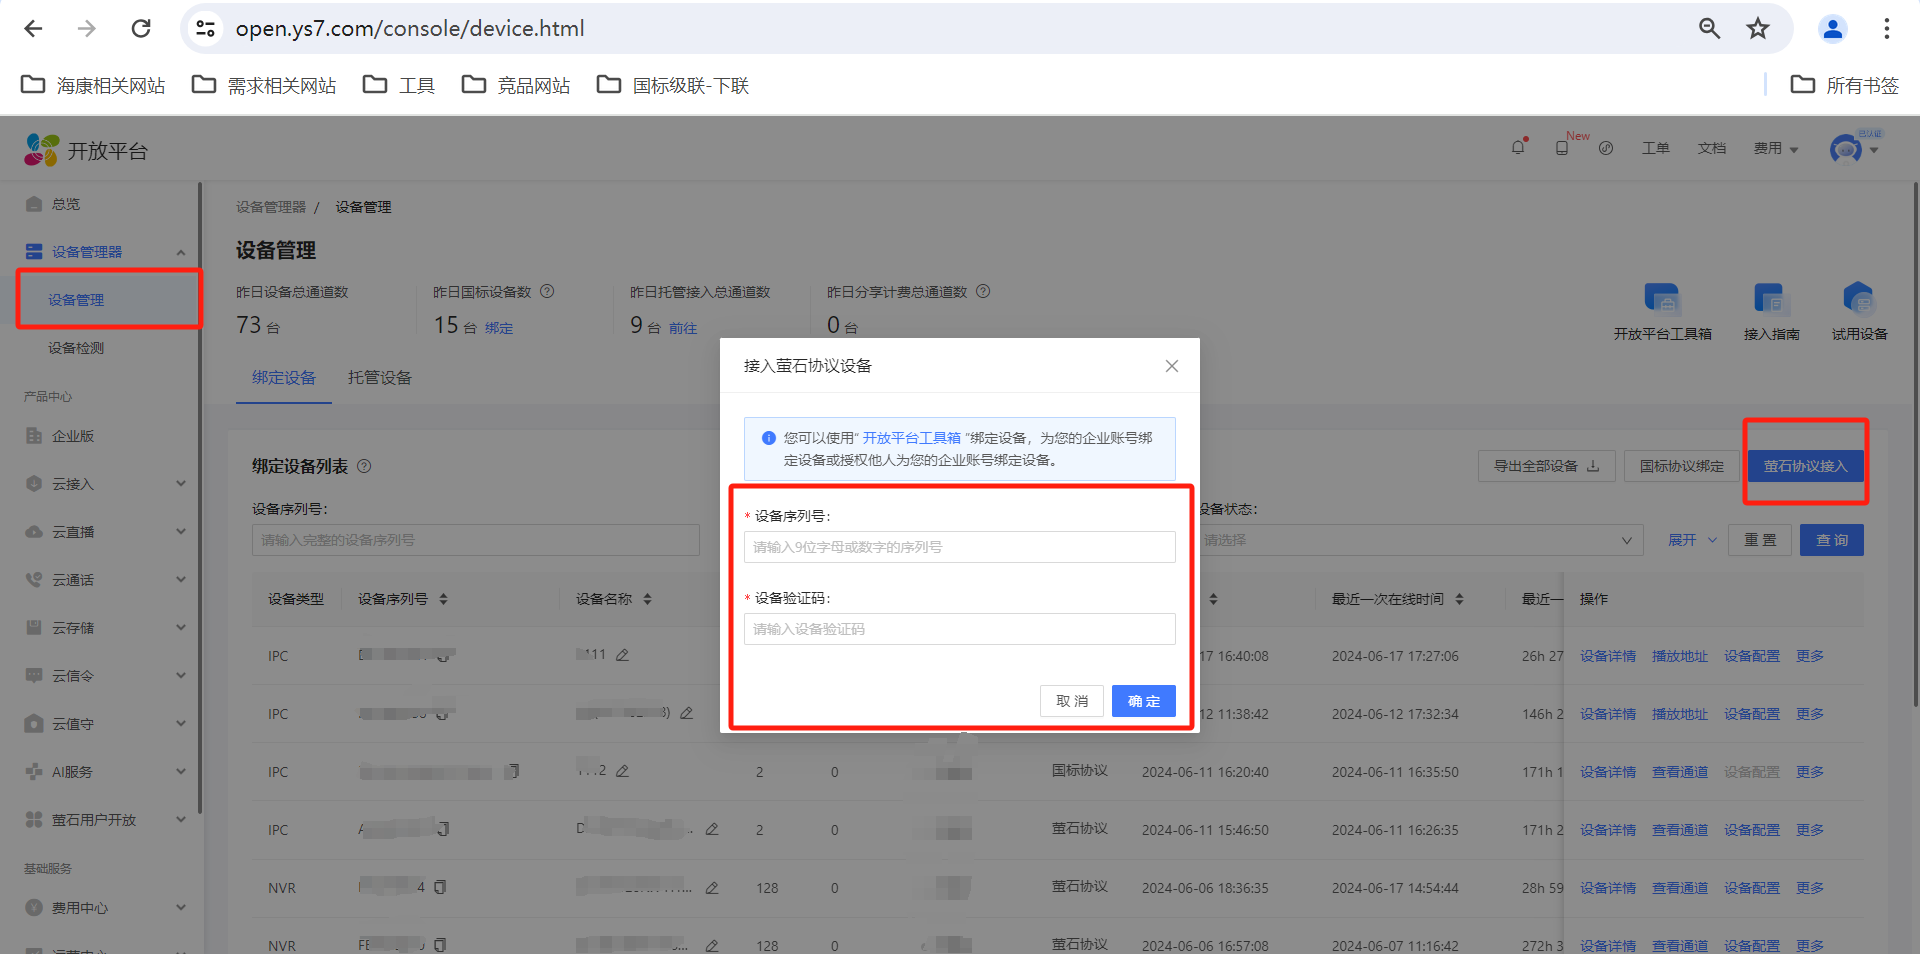Open the browser profile icon
Image resolution: width=1920 pixels, height=954 pixels.
[1833, 29]
